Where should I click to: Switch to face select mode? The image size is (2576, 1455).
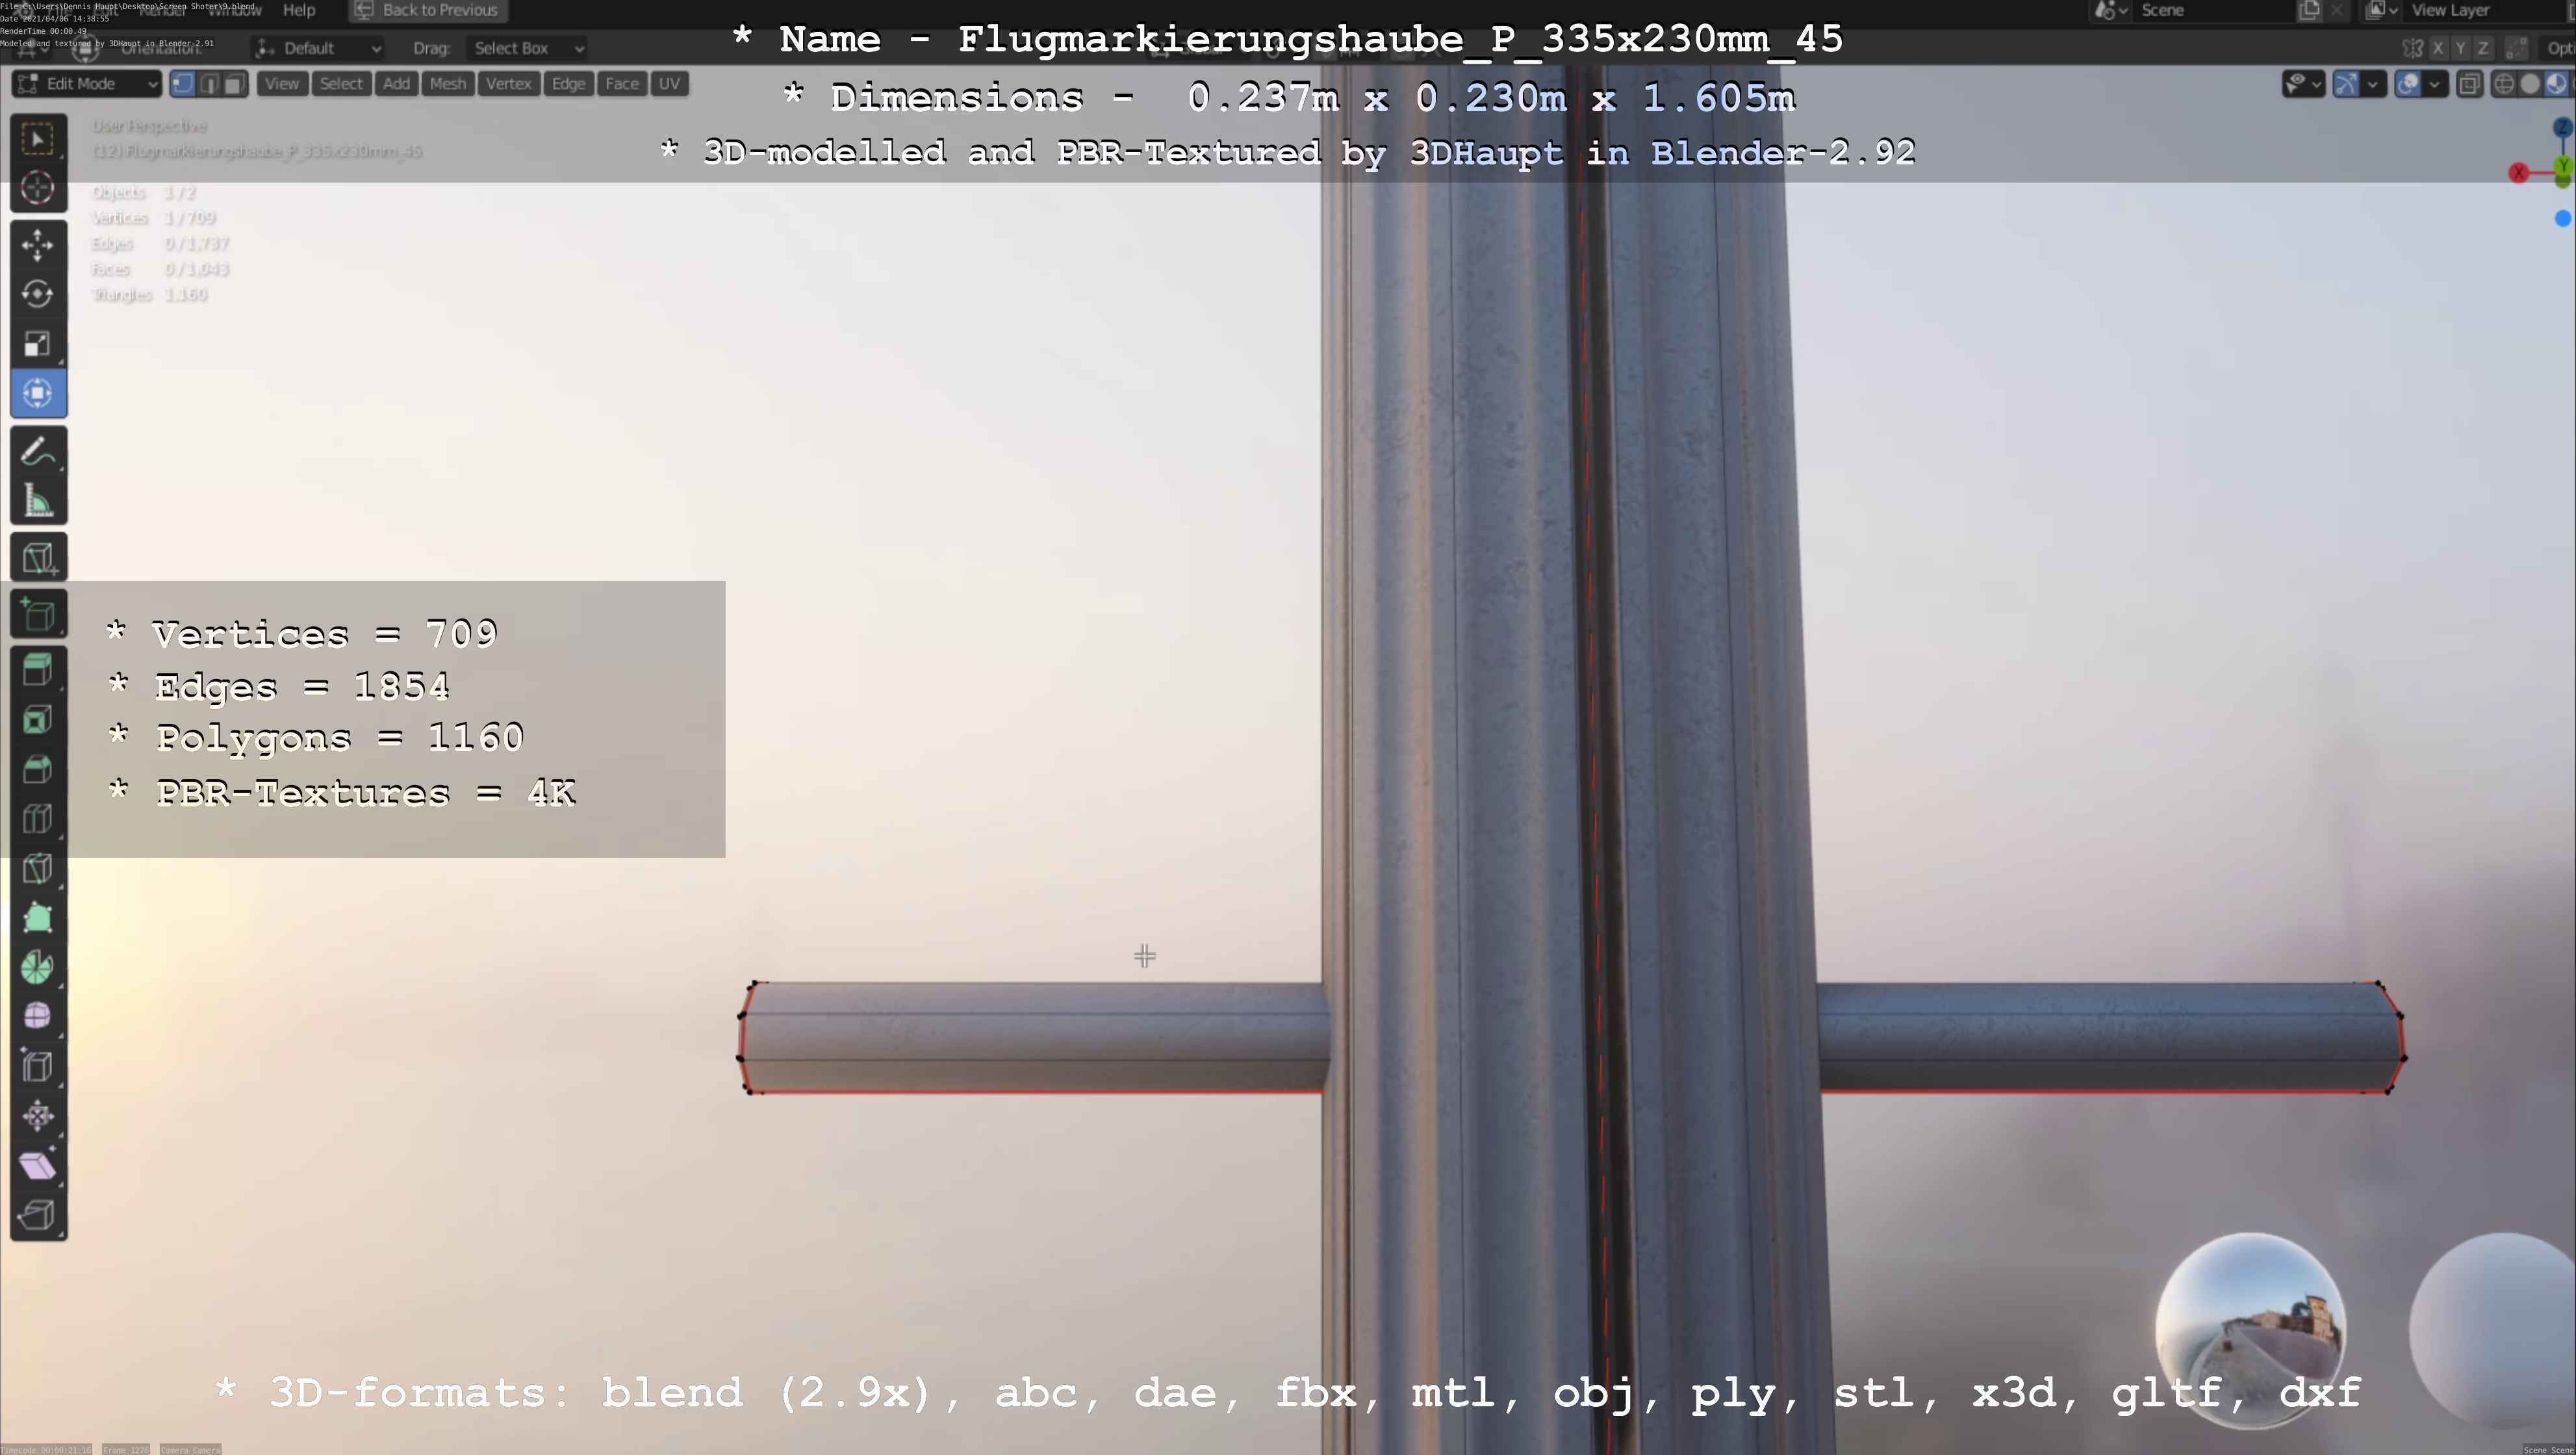[x=234, y=84]
